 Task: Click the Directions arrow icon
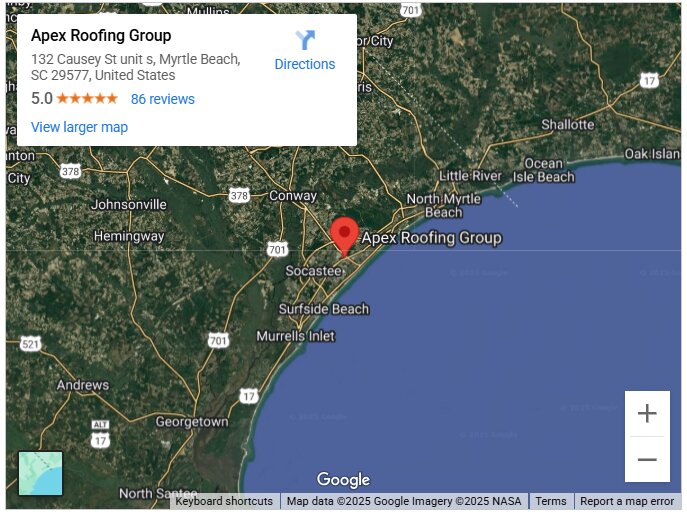tap(305, 40)
